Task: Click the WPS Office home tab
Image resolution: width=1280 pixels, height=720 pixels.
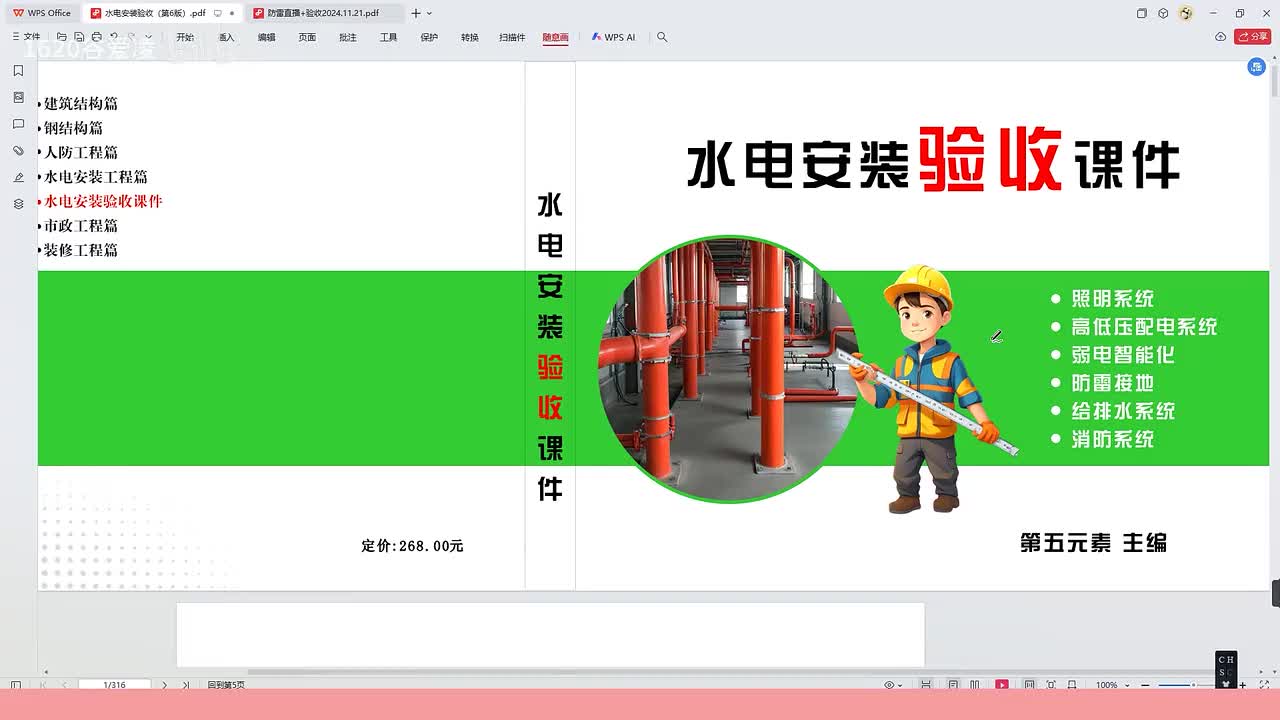Action: (42, 13)
